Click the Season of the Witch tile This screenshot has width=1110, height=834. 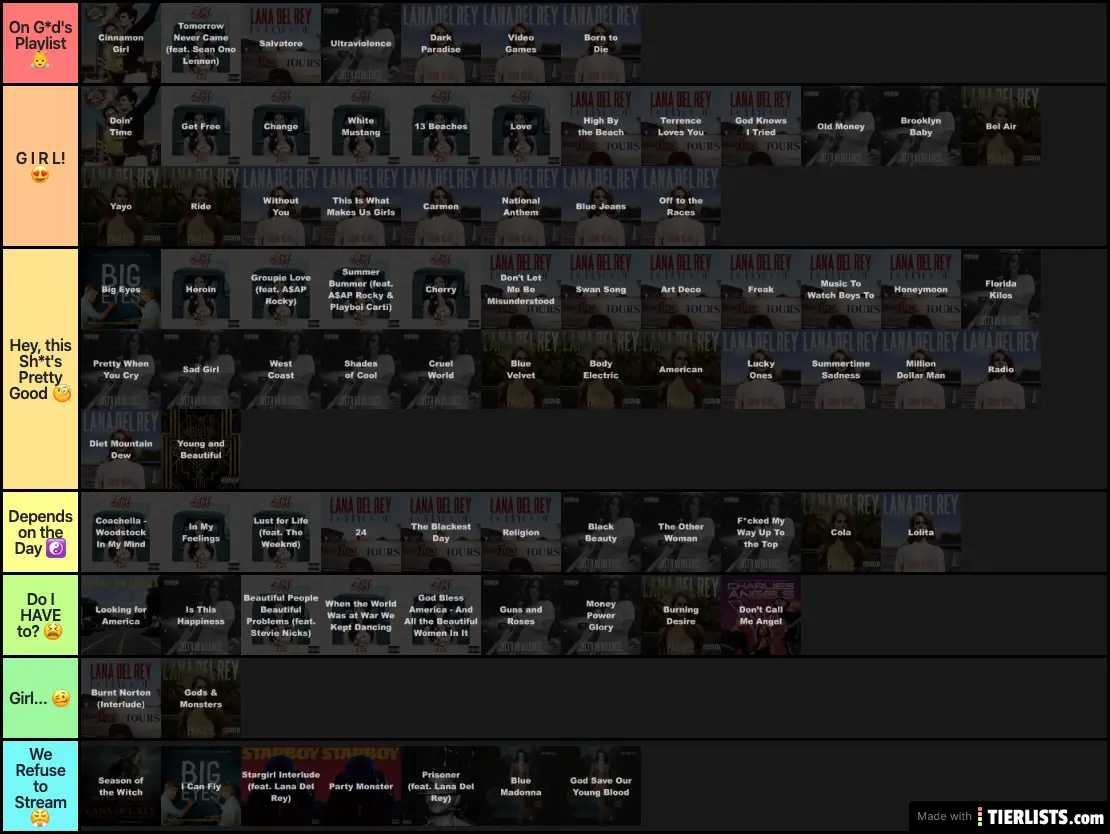tap(121, 786)
